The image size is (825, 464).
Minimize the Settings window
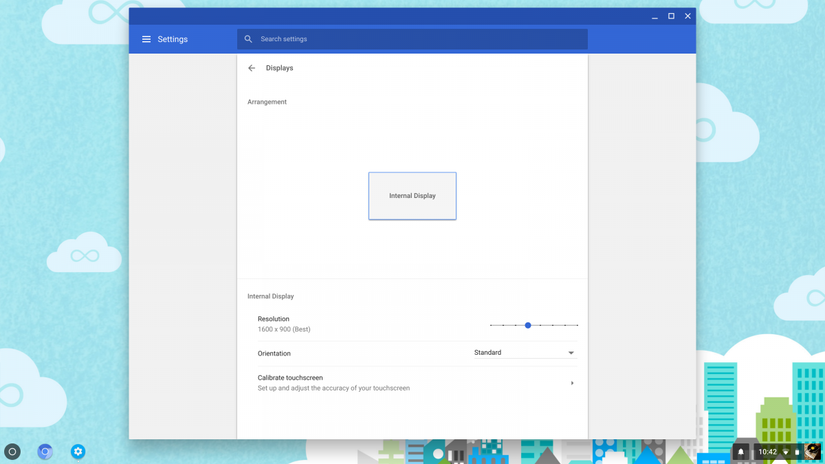[655, 16]
